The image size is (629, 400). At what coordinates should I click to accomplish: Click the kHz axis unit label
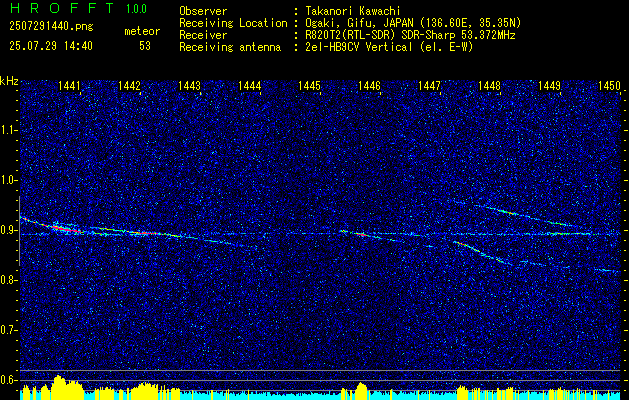pos(9,81)
